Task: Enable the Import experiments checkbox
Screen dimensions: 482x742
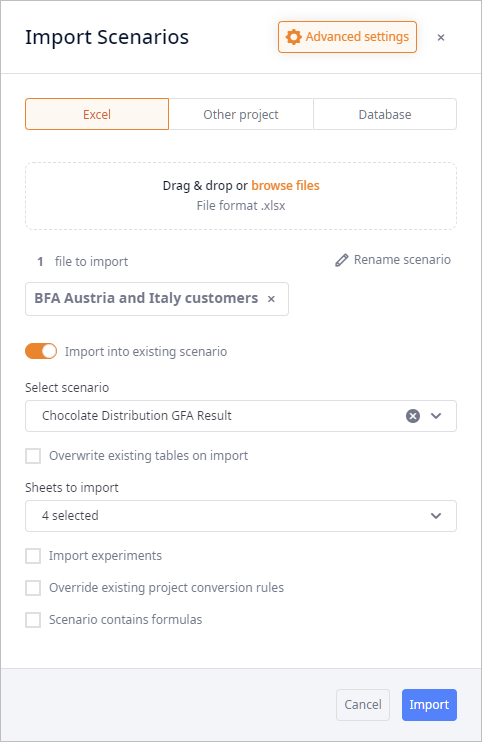Action: (33, 556)
